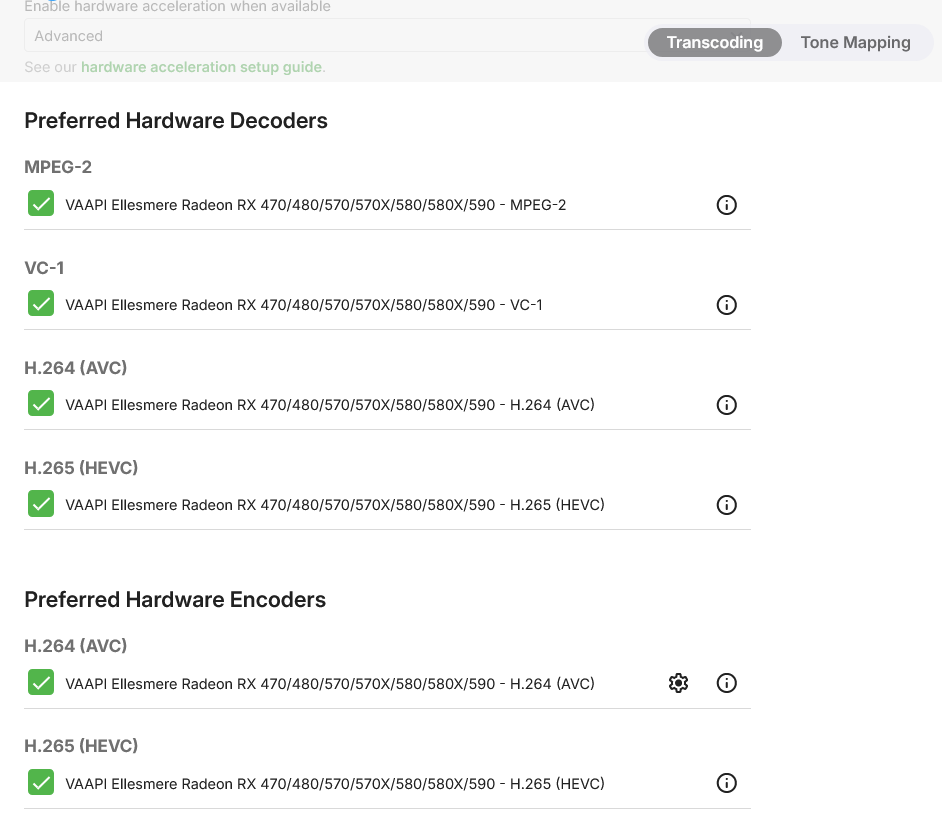Image resolution: width=942 pixels, height=830 pixels.
Task: Click the VAAPI Ellesmere MPEG-2 decoder label
Action: 315,205
